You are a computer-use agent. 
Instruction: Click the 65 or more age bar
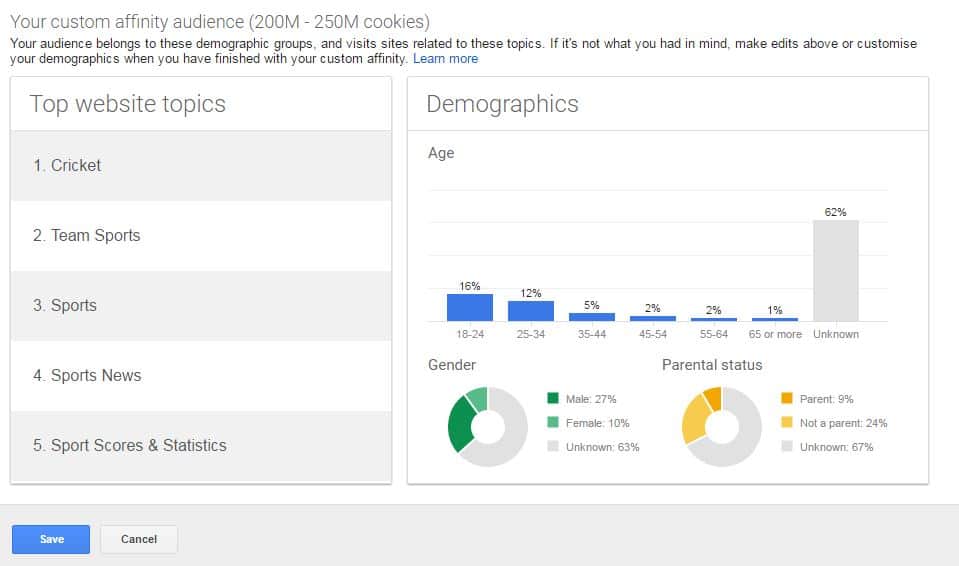(x=775, y=319)
